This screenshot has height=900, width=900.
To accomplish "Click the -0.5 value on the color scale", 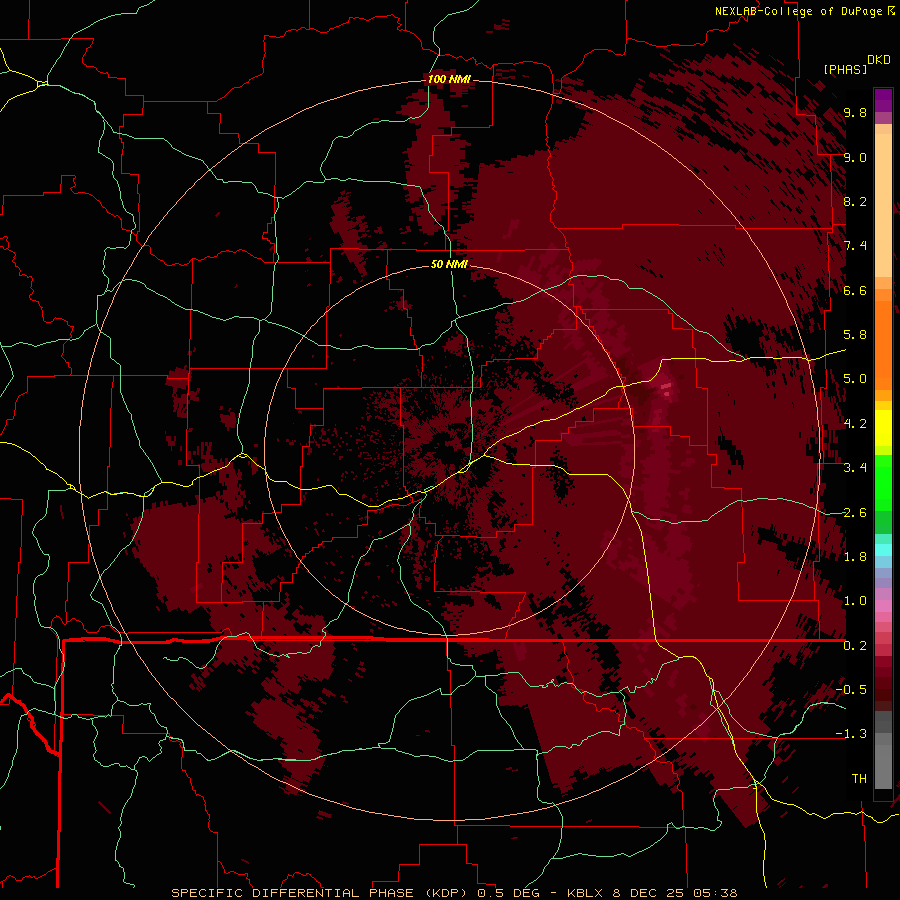I will coord(851,690).
